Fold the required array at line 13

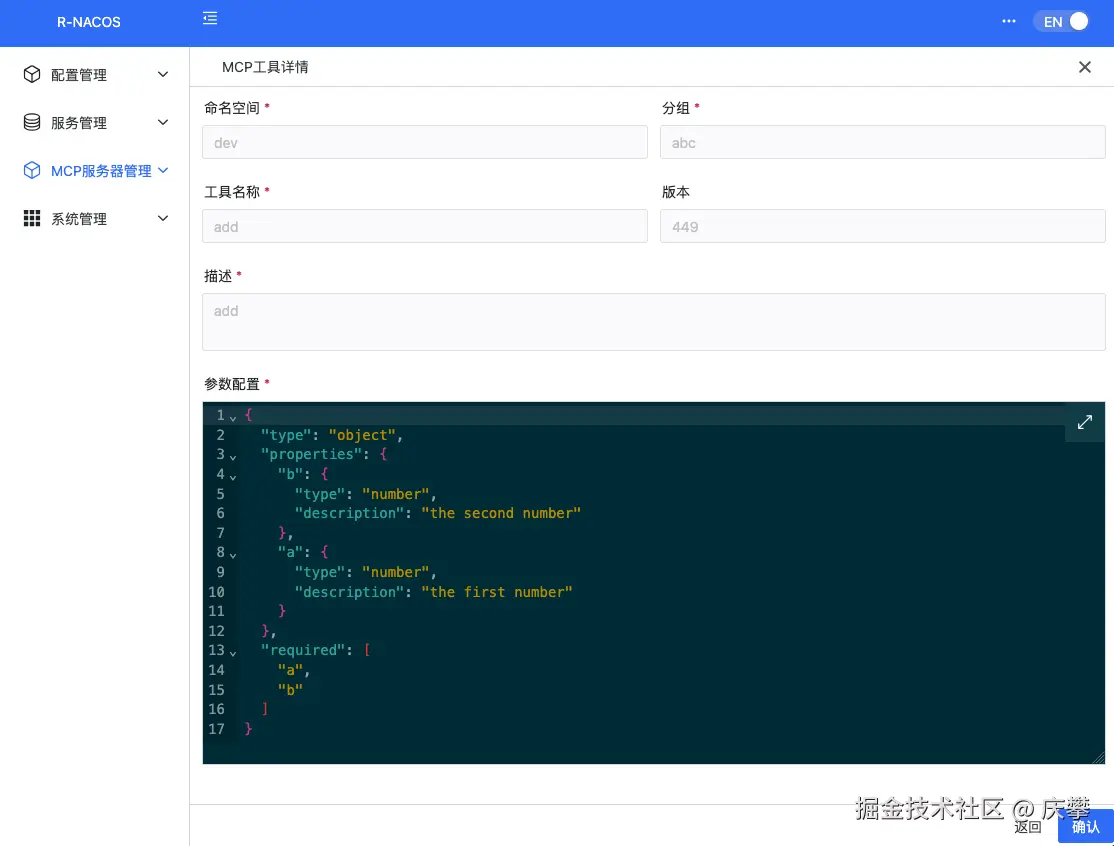coord(233,653)
